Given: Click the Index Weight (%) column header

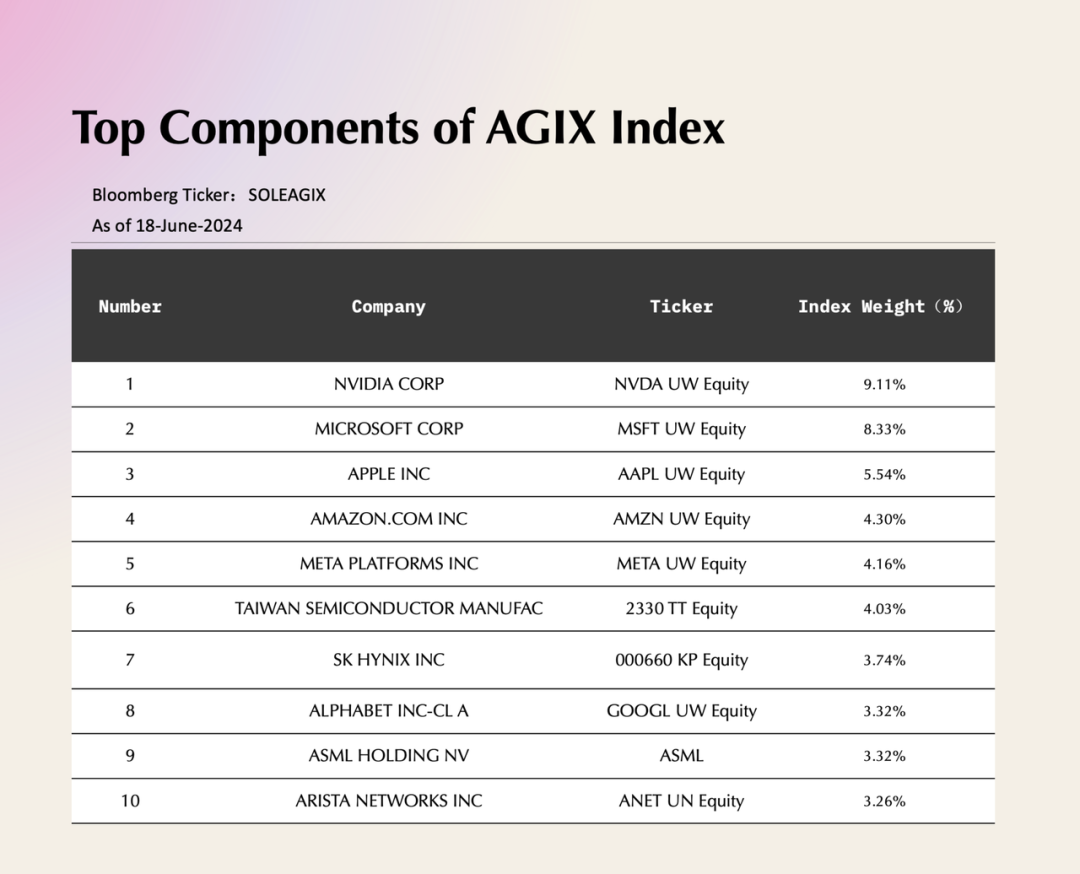Looking at the screenshot, I should 880,306.
